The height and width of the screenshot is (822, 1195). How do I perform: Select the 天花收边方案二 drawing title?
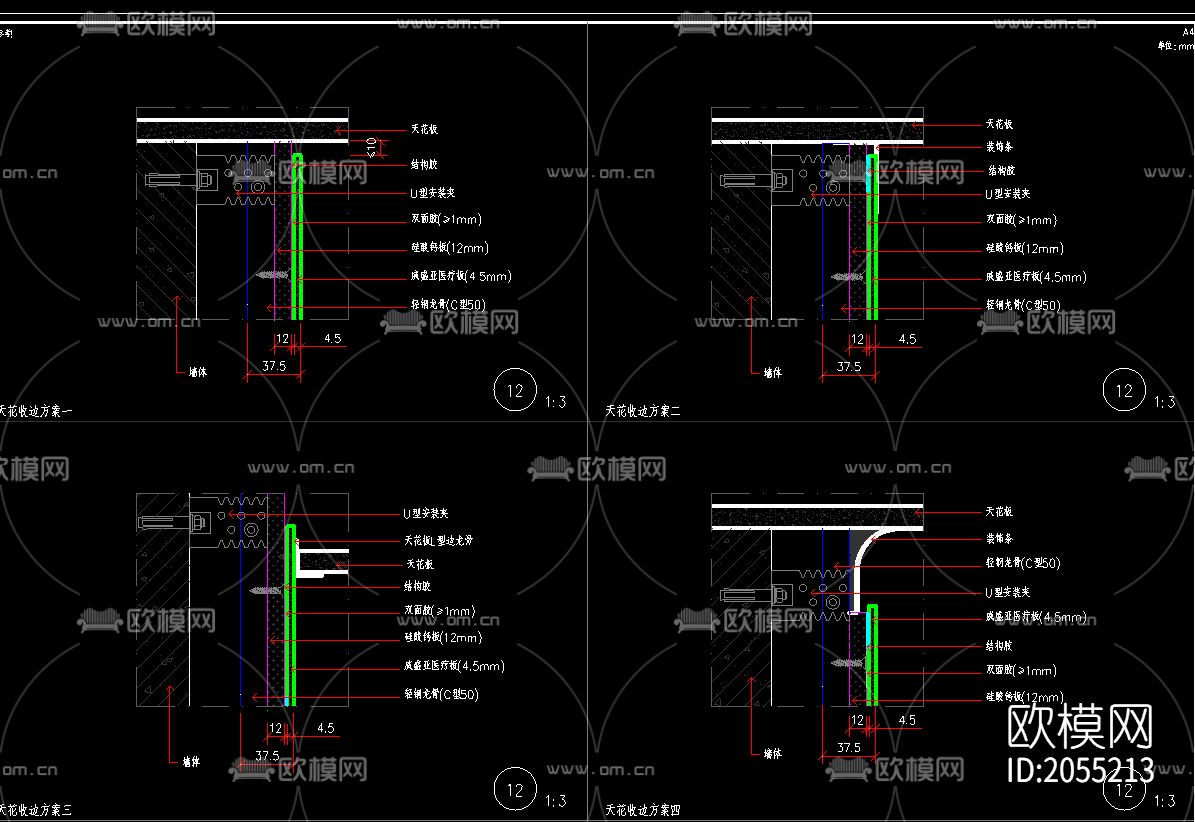coord(642,411)
